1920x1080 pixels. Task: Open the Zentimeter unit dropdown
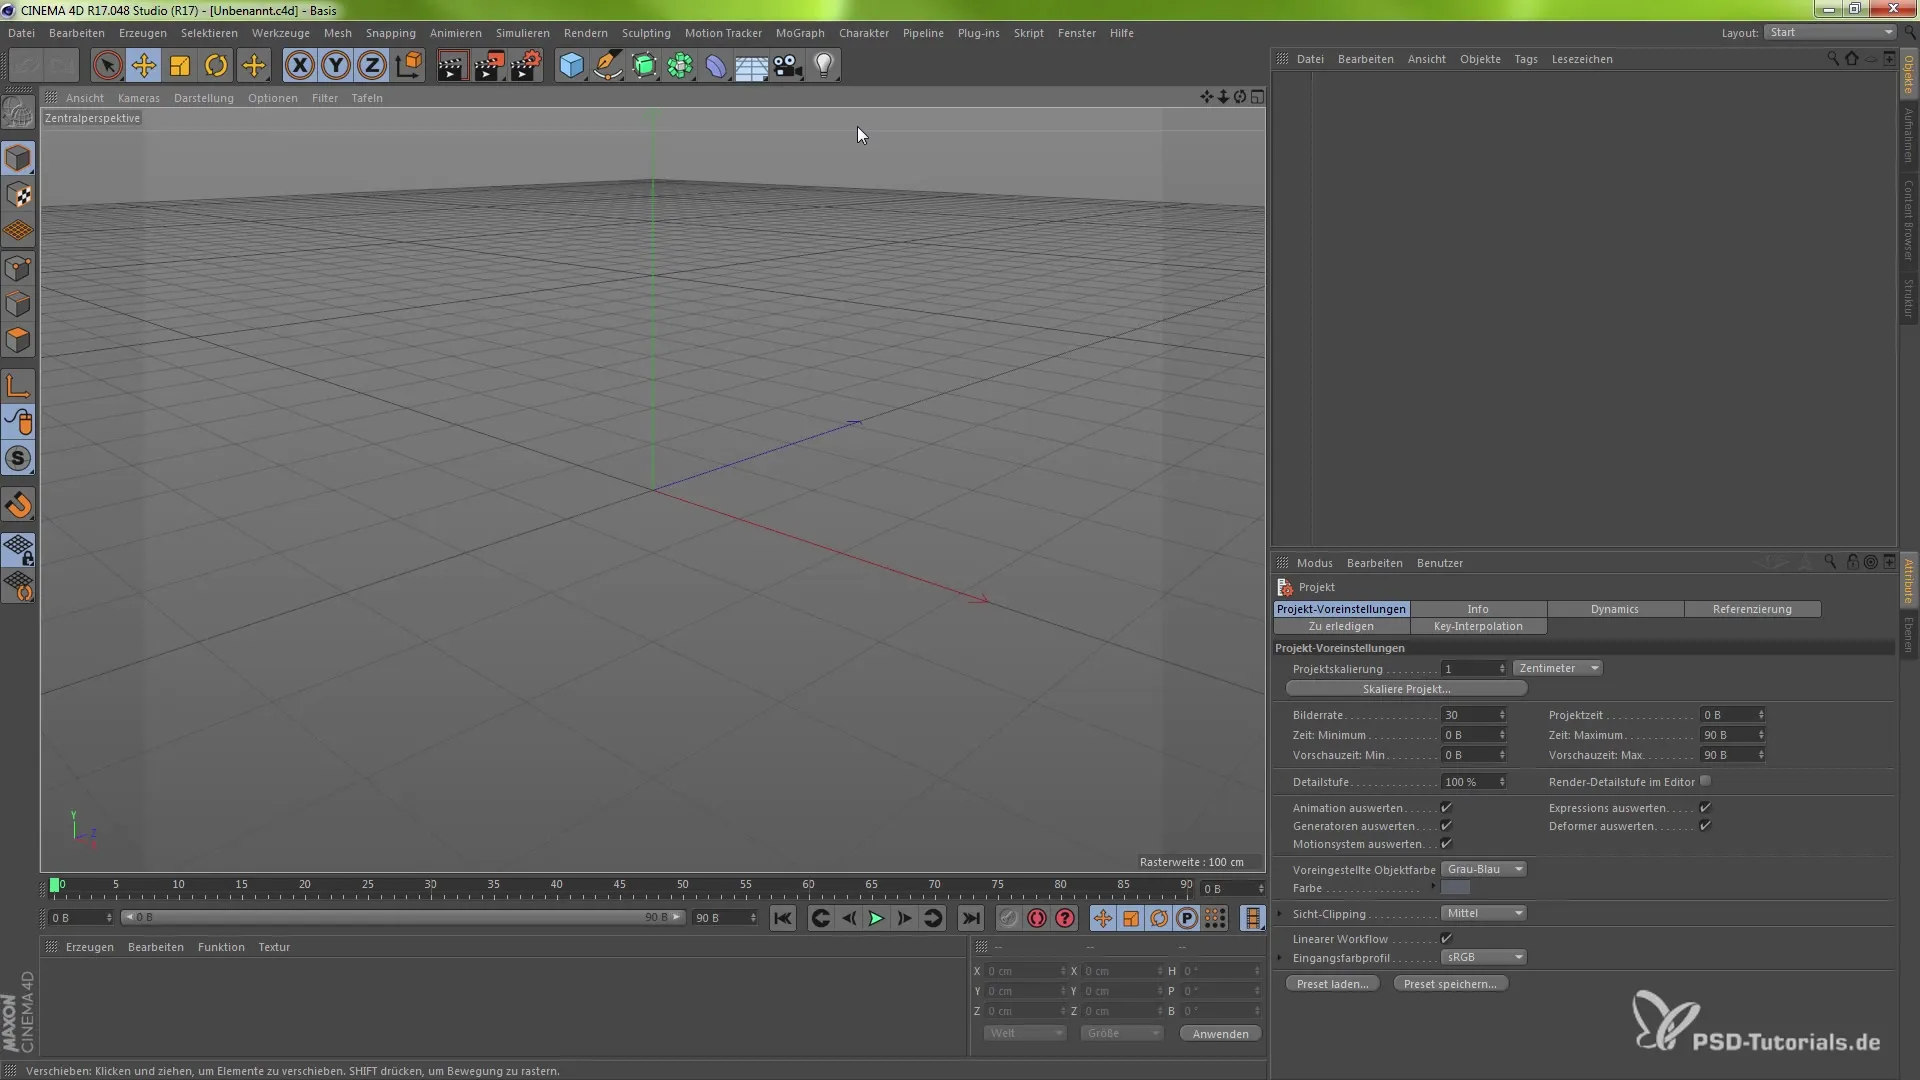[x=1557, y=668]
